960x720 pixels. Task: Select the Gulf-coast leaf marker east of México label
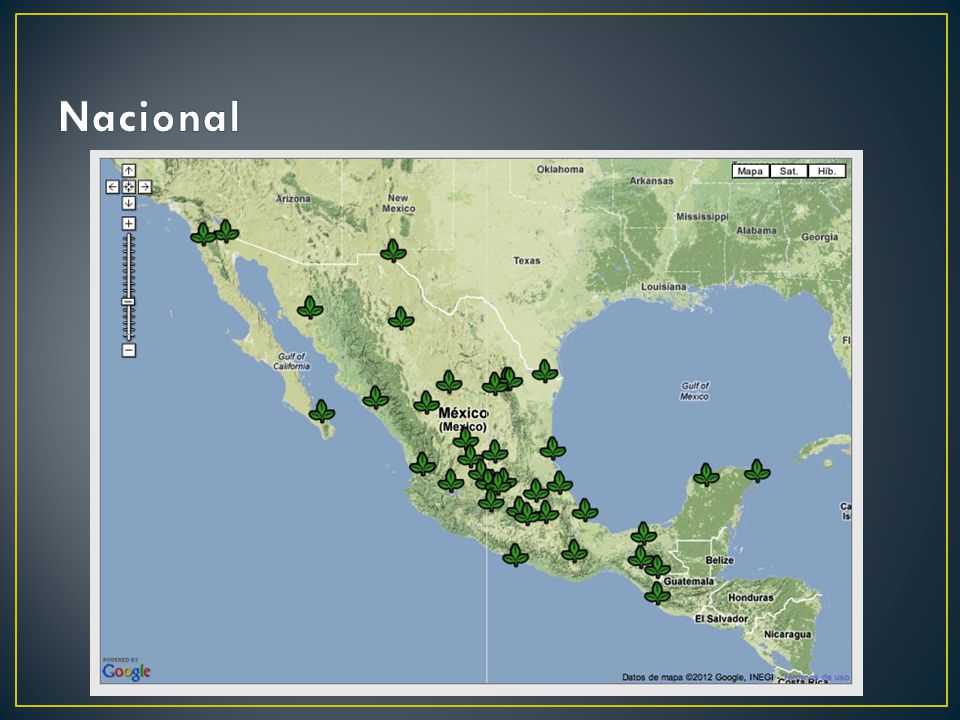point(553,449)
